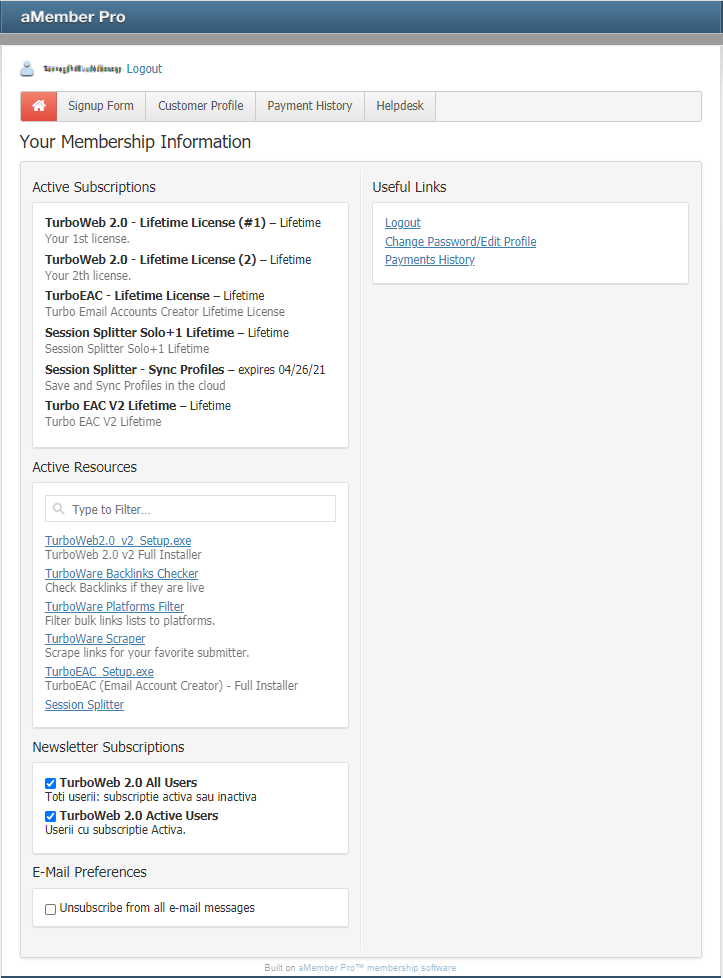Click Turbo EAC V2 Lifetime subscription title

click(110, 405)
